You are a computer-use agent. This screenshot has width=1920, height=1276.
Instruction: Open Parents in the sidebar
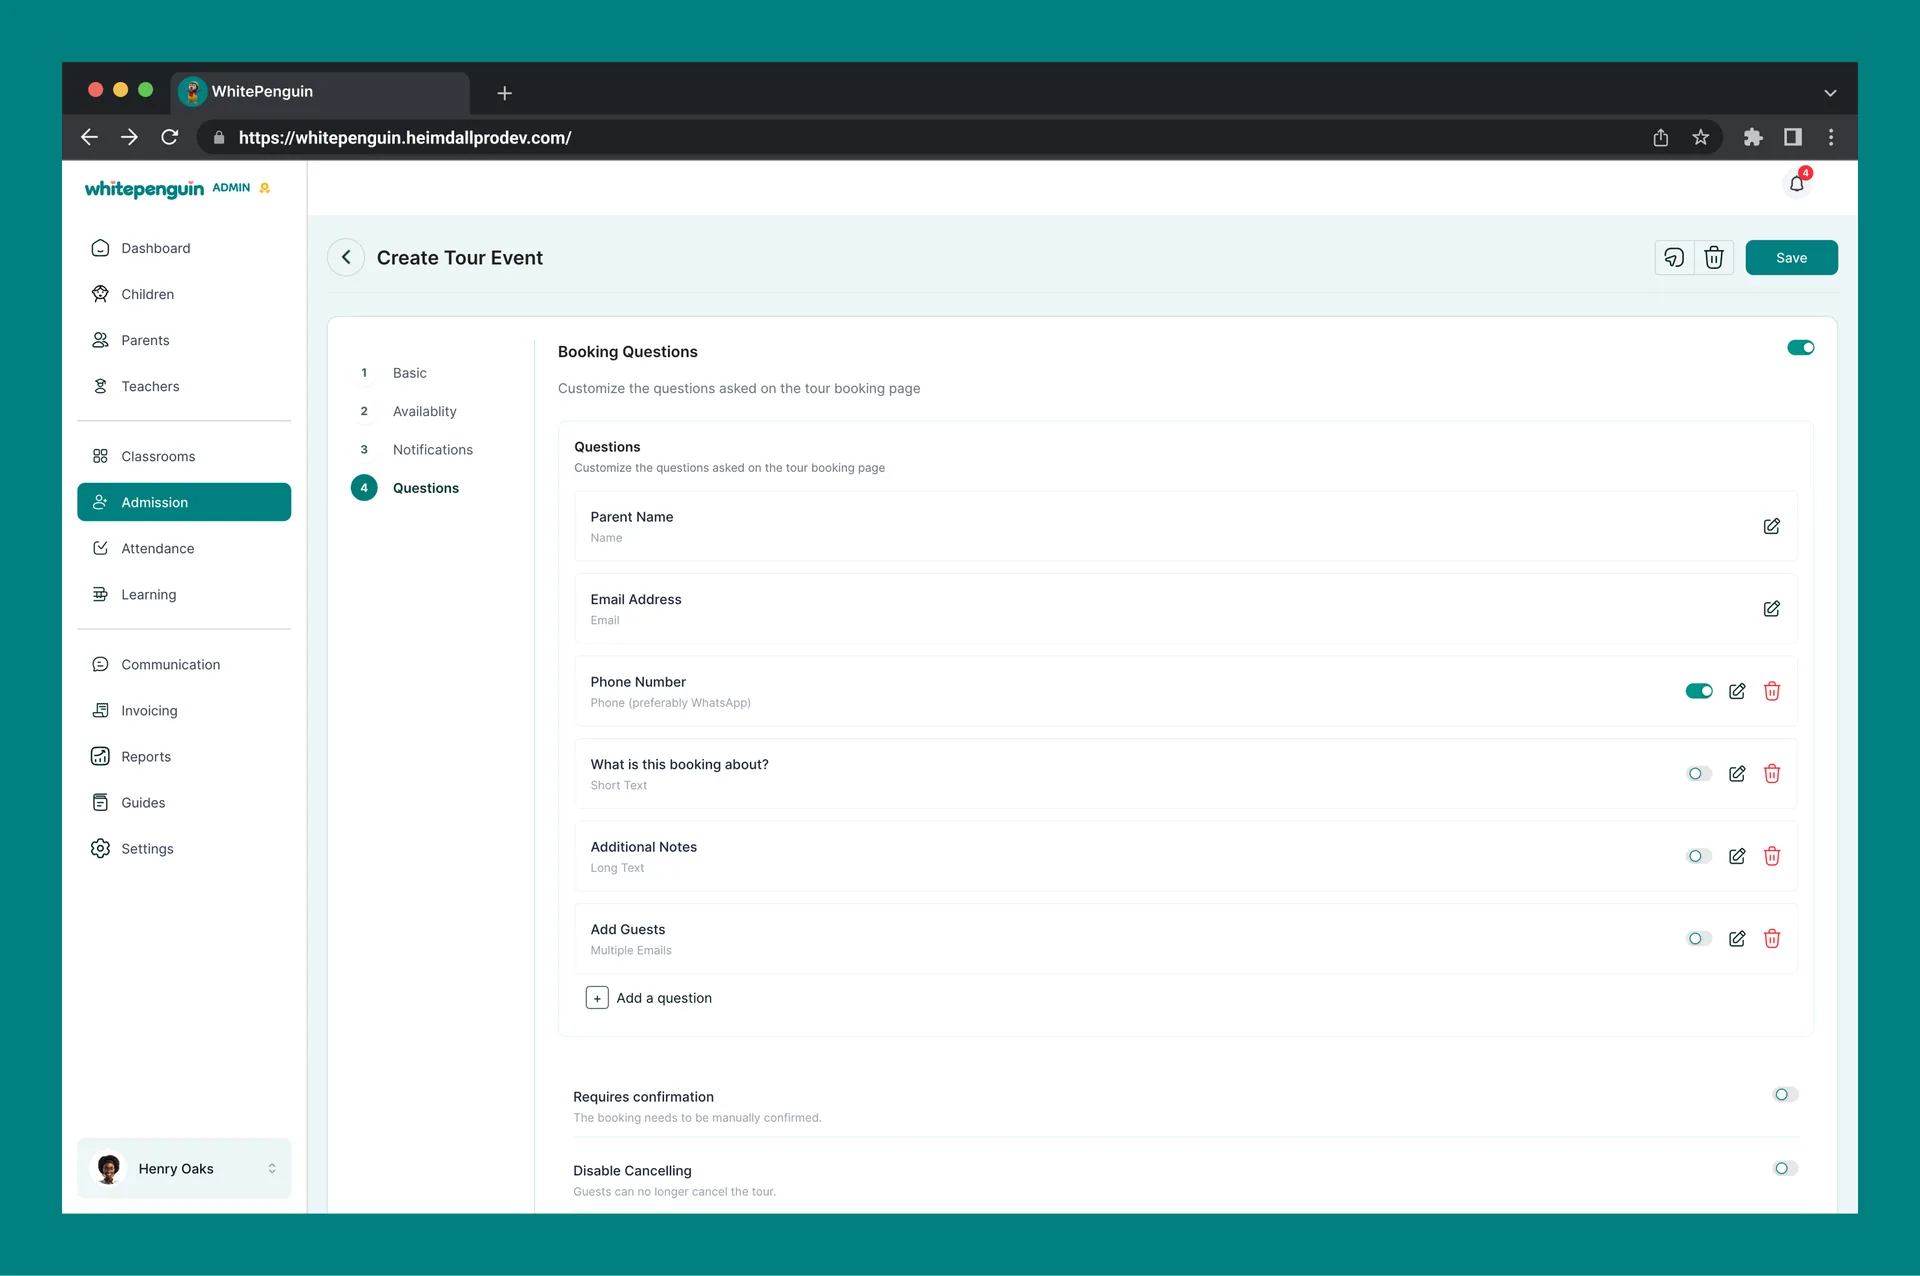click(184, 340)
